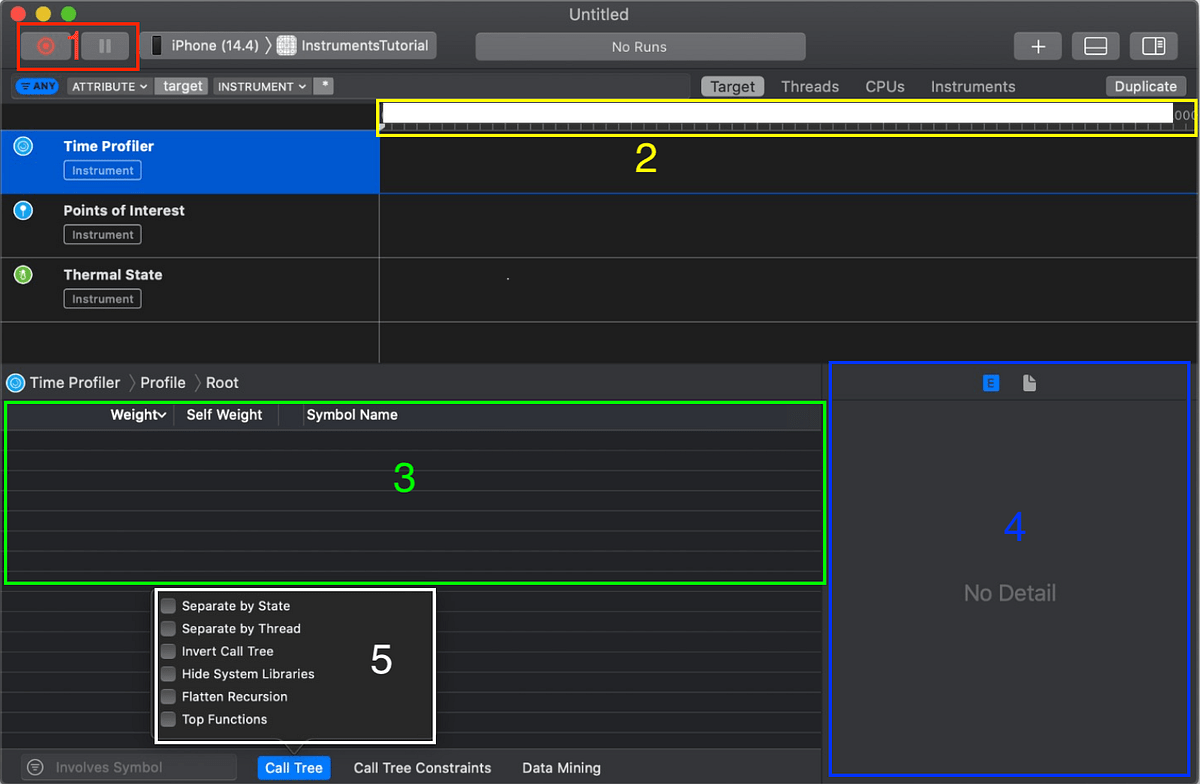Image resolution: width=1200 pixels, height=784 pixels.
Task: Click the ANY filter pill icon
Action: point(36,86)
